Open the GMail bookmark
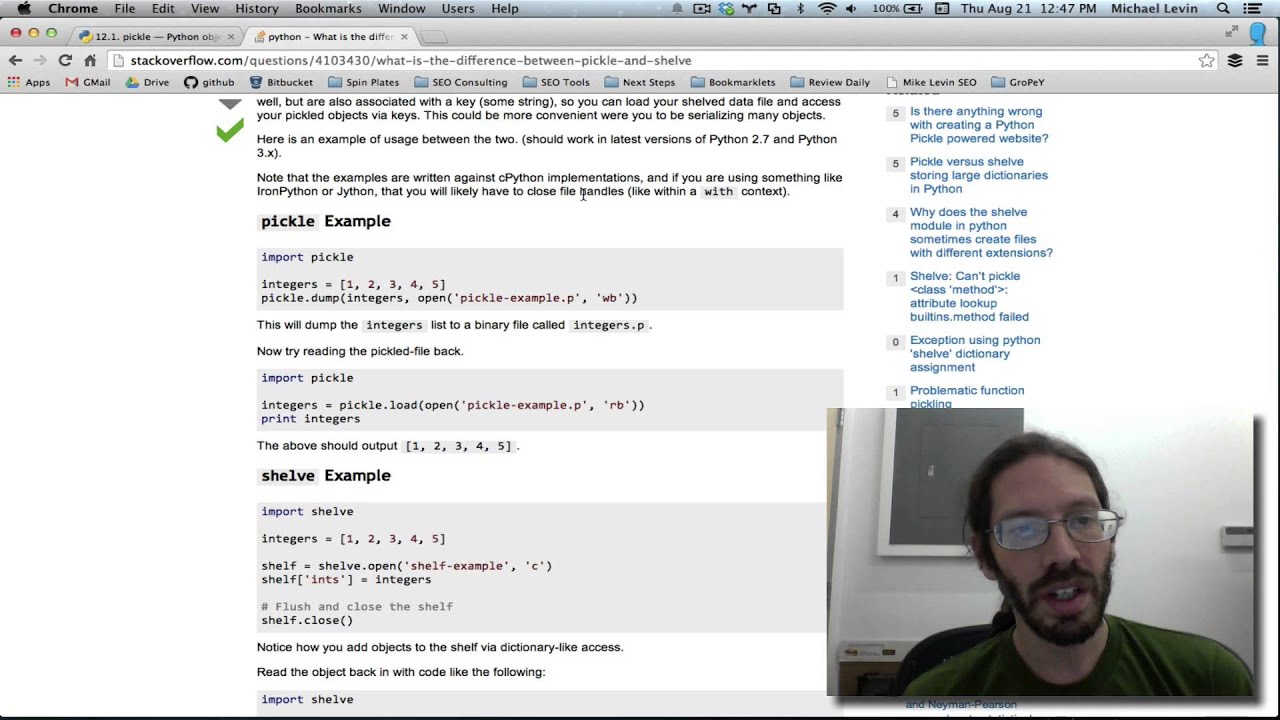Screen dimensions: 1280x720 (88, 82)
